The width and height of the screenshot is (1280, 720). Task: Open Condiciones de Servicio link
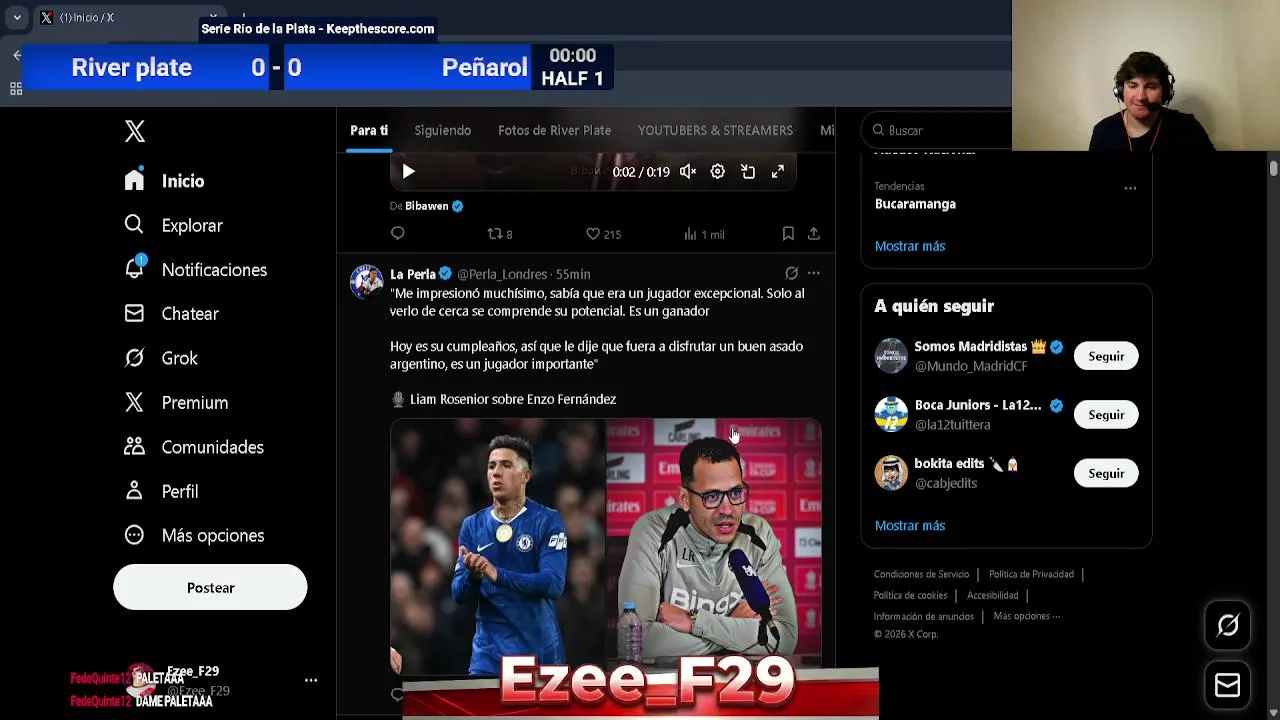pos(921,574)
